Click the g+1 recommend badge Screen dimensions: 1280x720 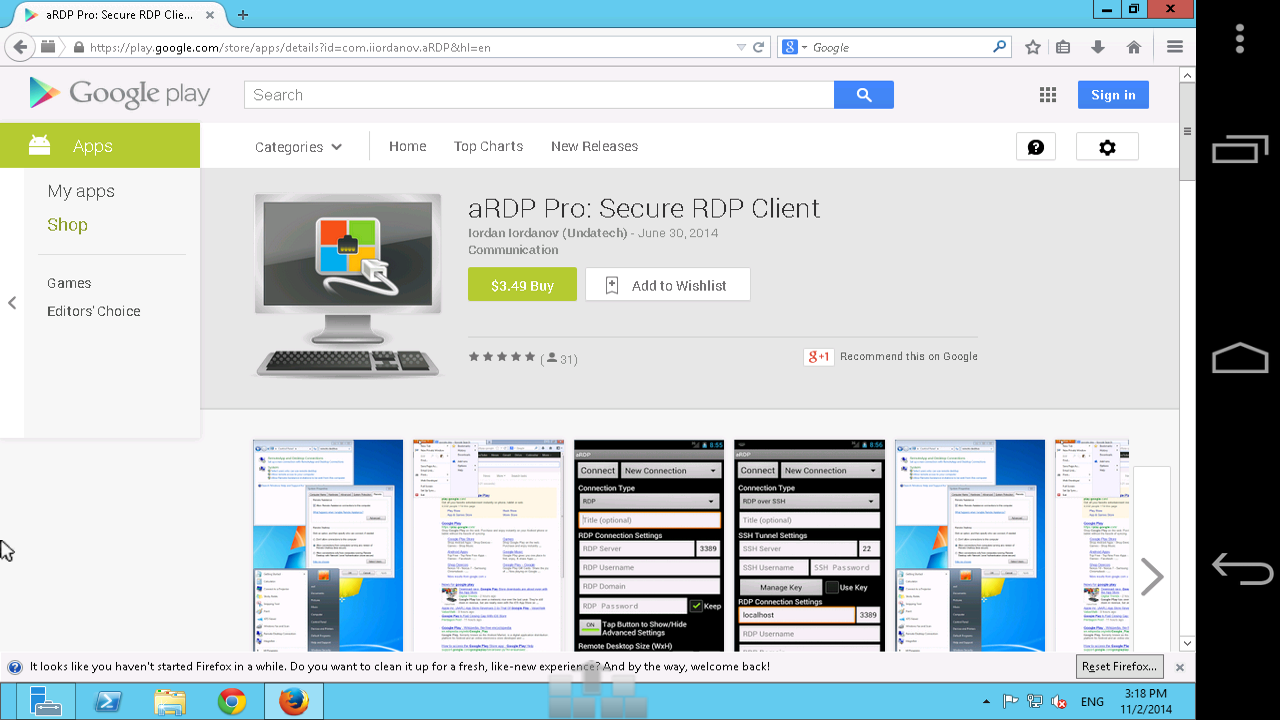(818, 356)
